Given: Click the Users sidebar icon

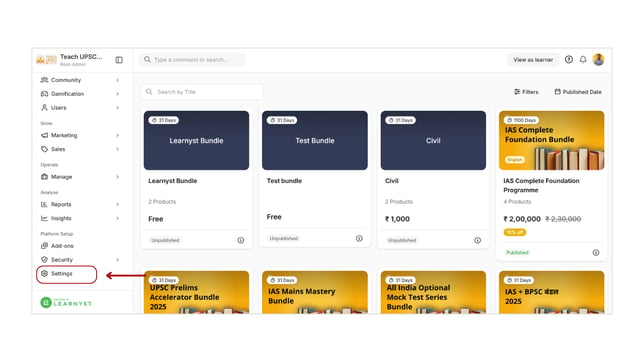Looking at the screenshot, I should pyautogui.click(x=44, y=108).
